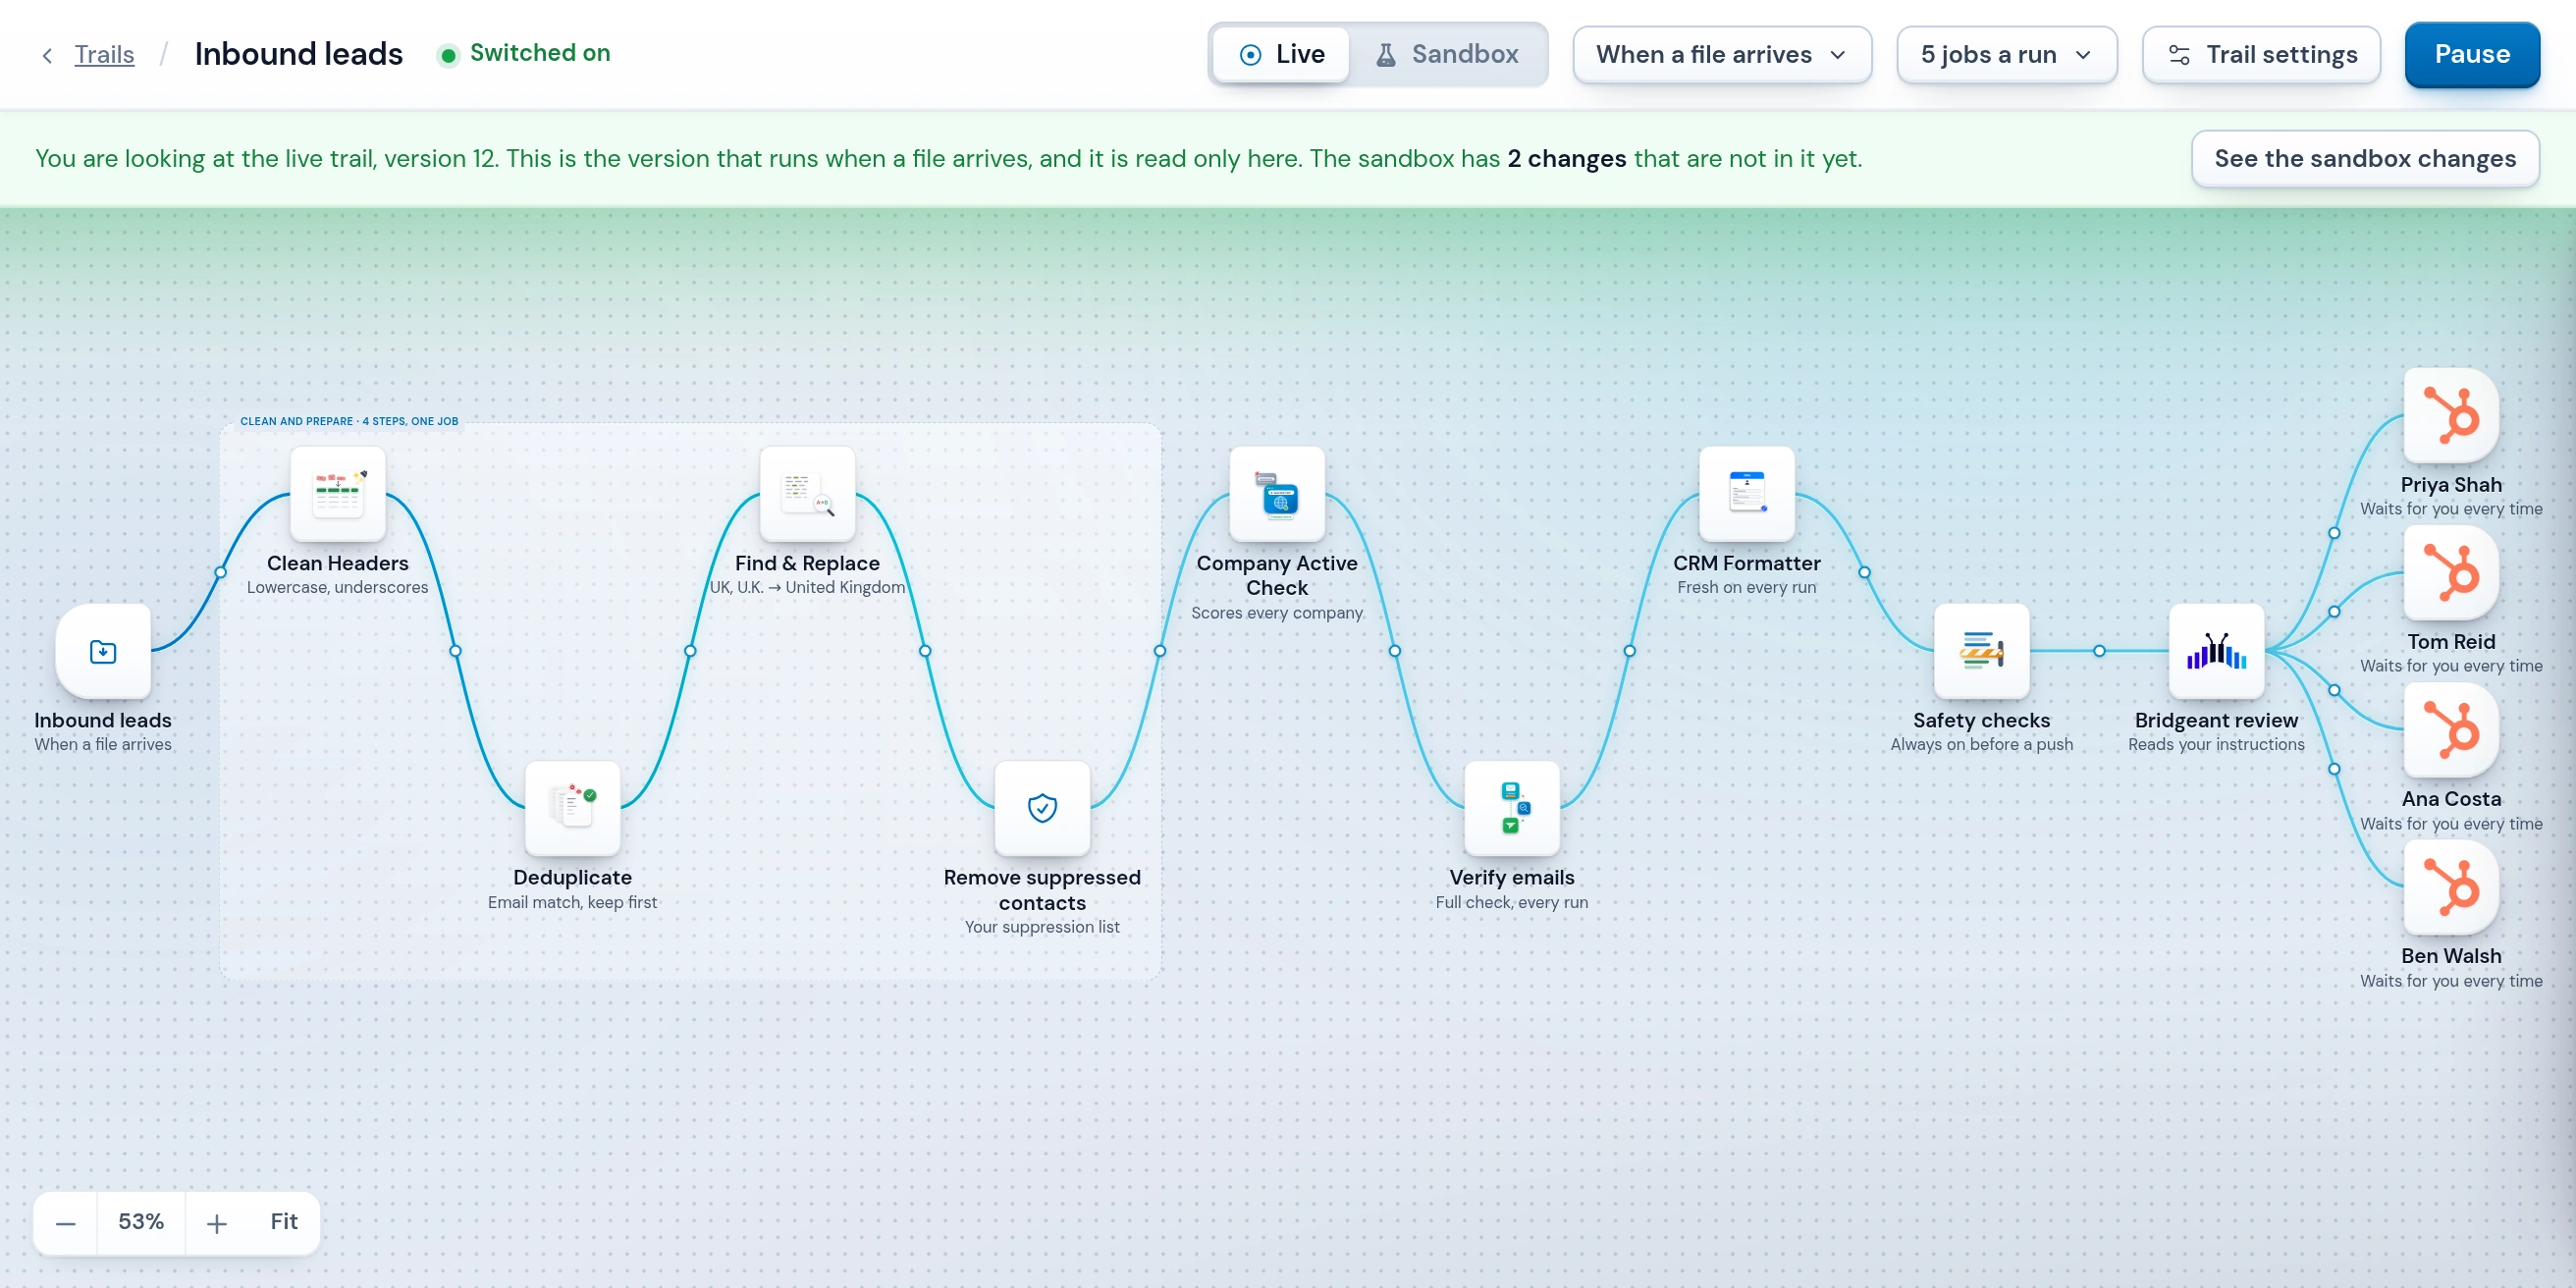The height and width of the screenshot is (1288, 2576).
Task: Click 'See the sandbox changes' button
Action: coord(2365,158)
